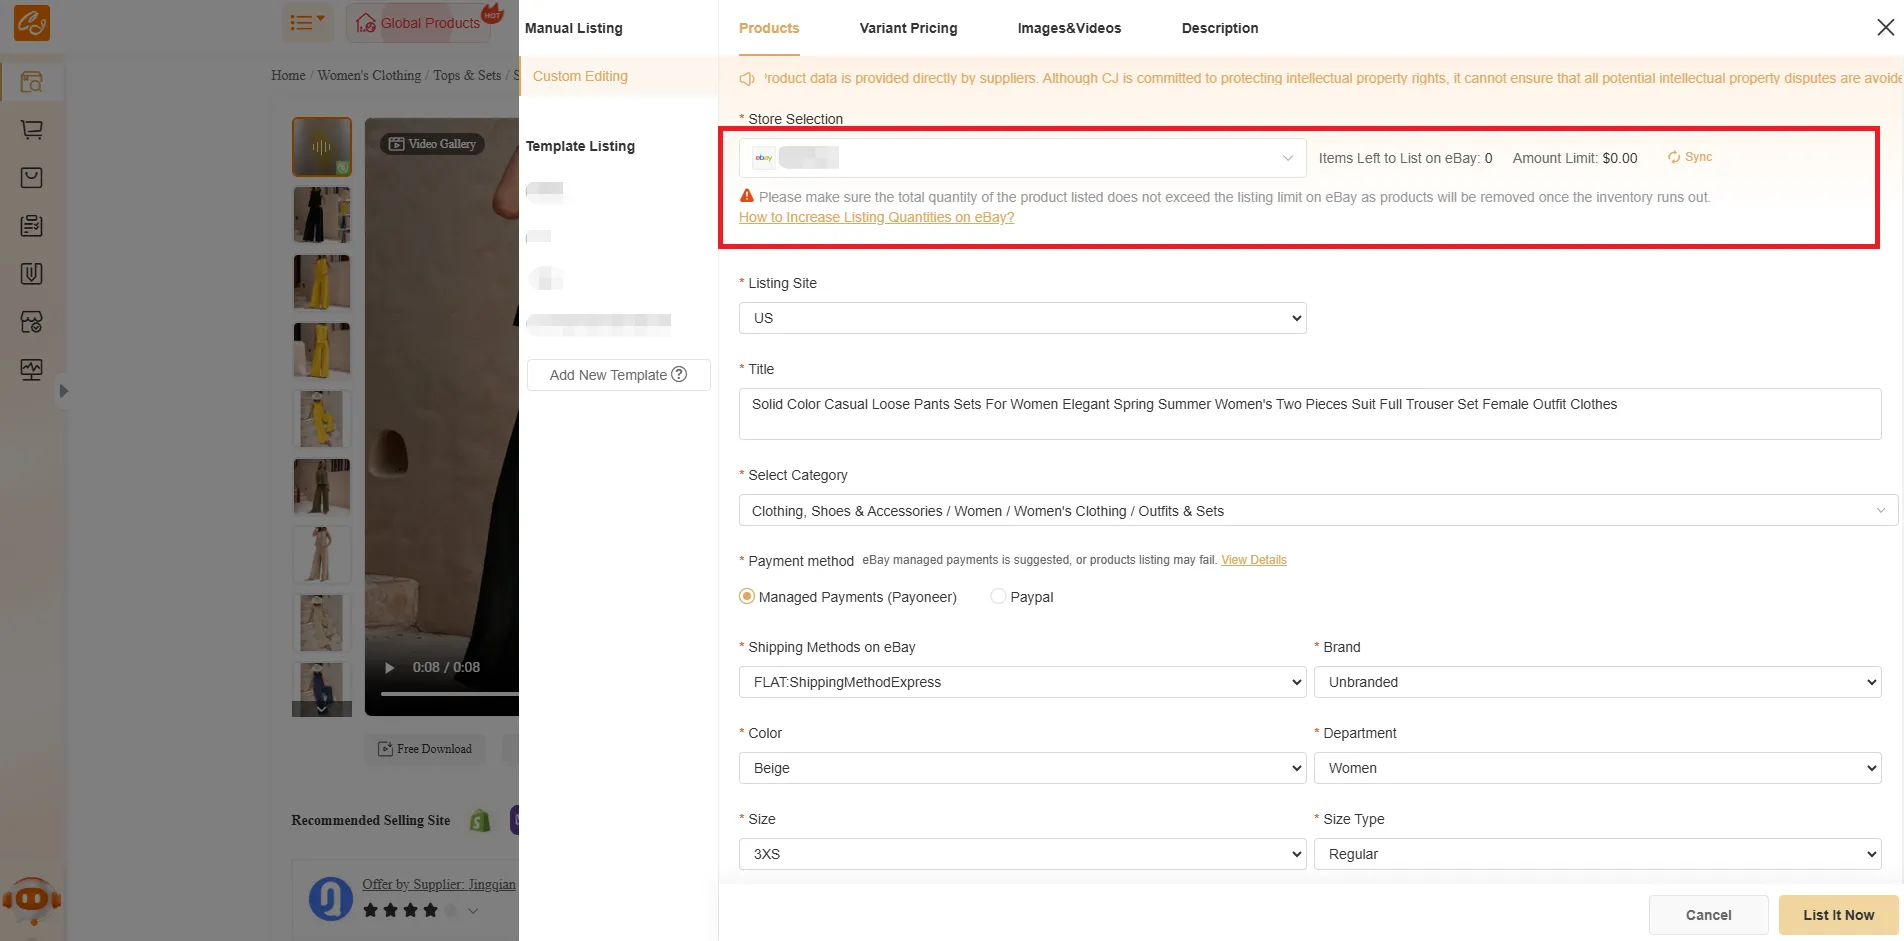Open the Listing Site US dropdown
The height and width of the screenshot is (941, 1904).
click(1022, 318)
